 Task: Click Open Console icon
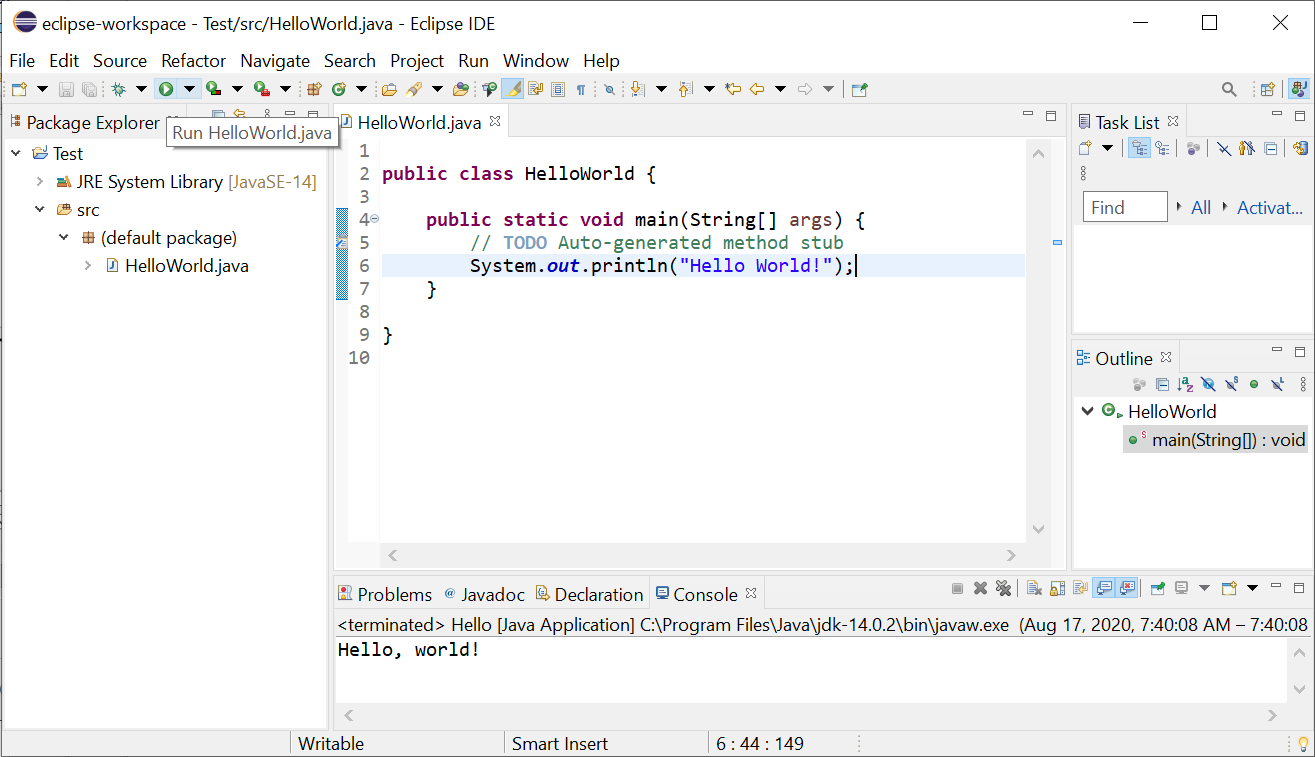[x=1229, y=589]
